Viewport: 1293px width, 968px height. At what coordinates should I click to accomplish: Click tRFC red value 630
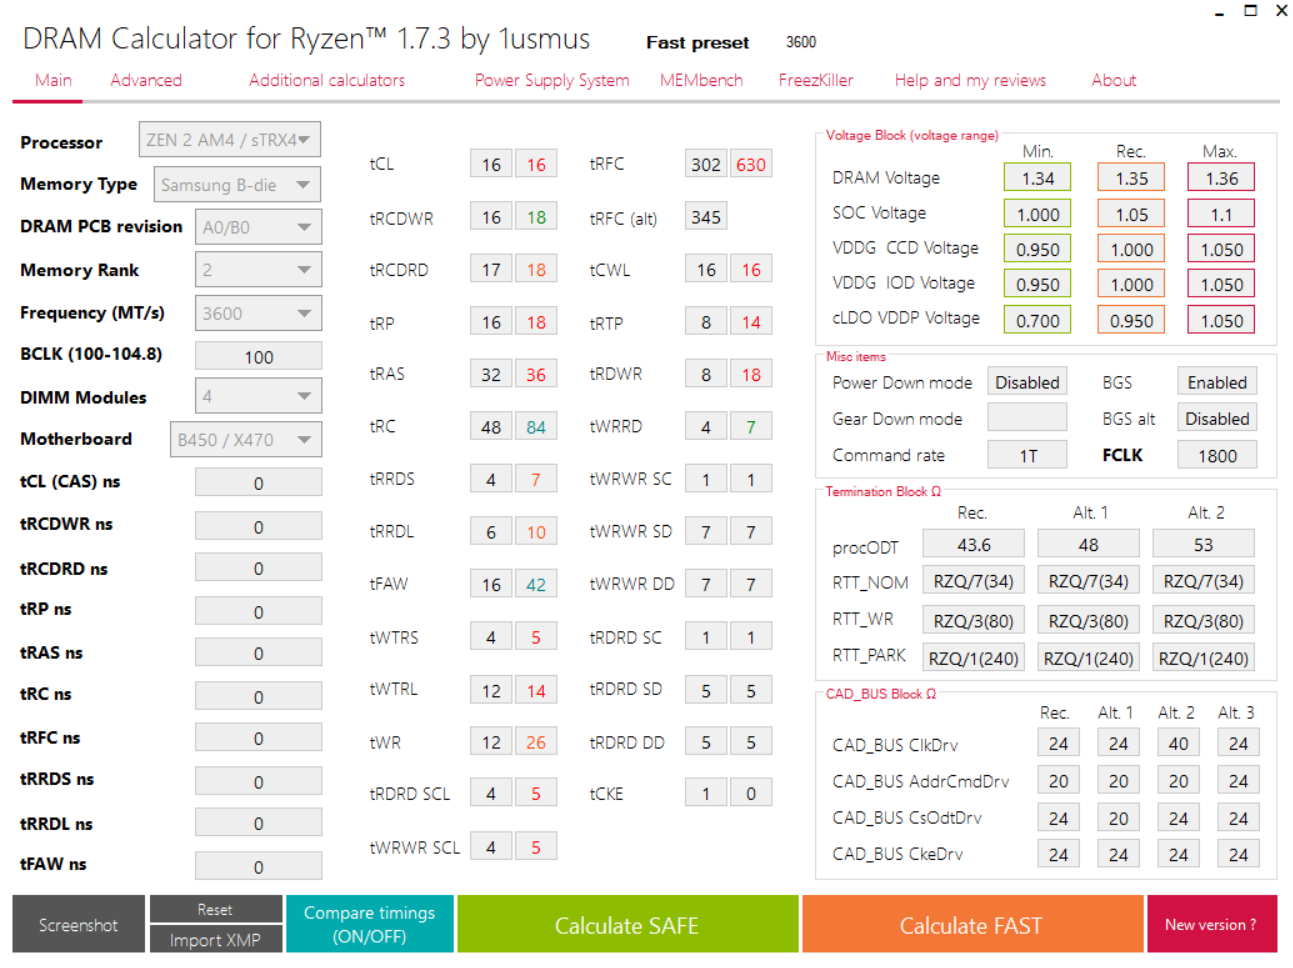750,164
